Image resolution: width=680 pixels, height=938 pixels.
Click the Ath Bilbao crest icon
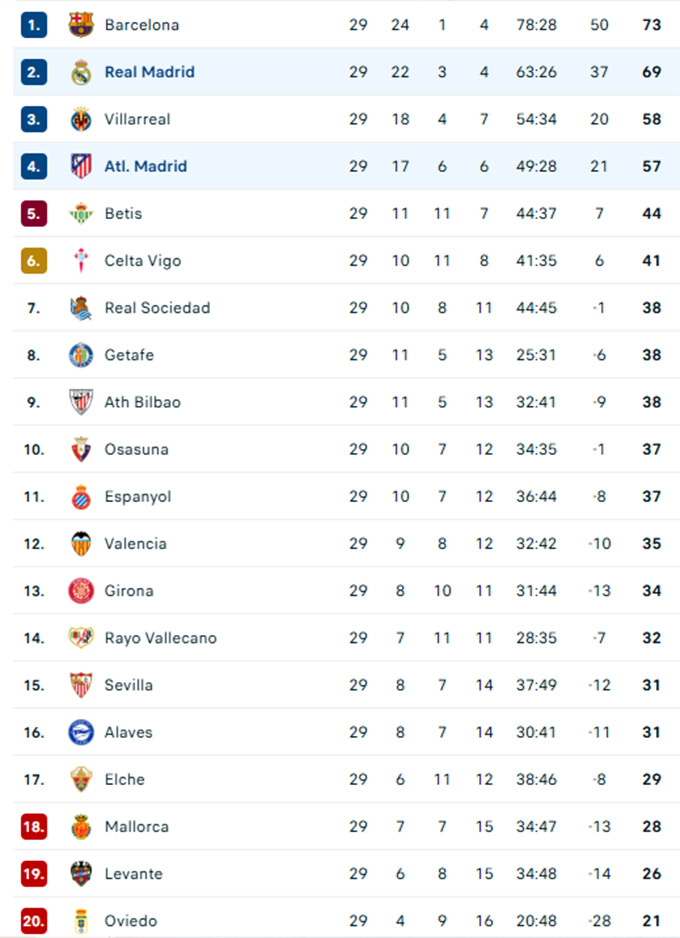(x=81, y=402)
